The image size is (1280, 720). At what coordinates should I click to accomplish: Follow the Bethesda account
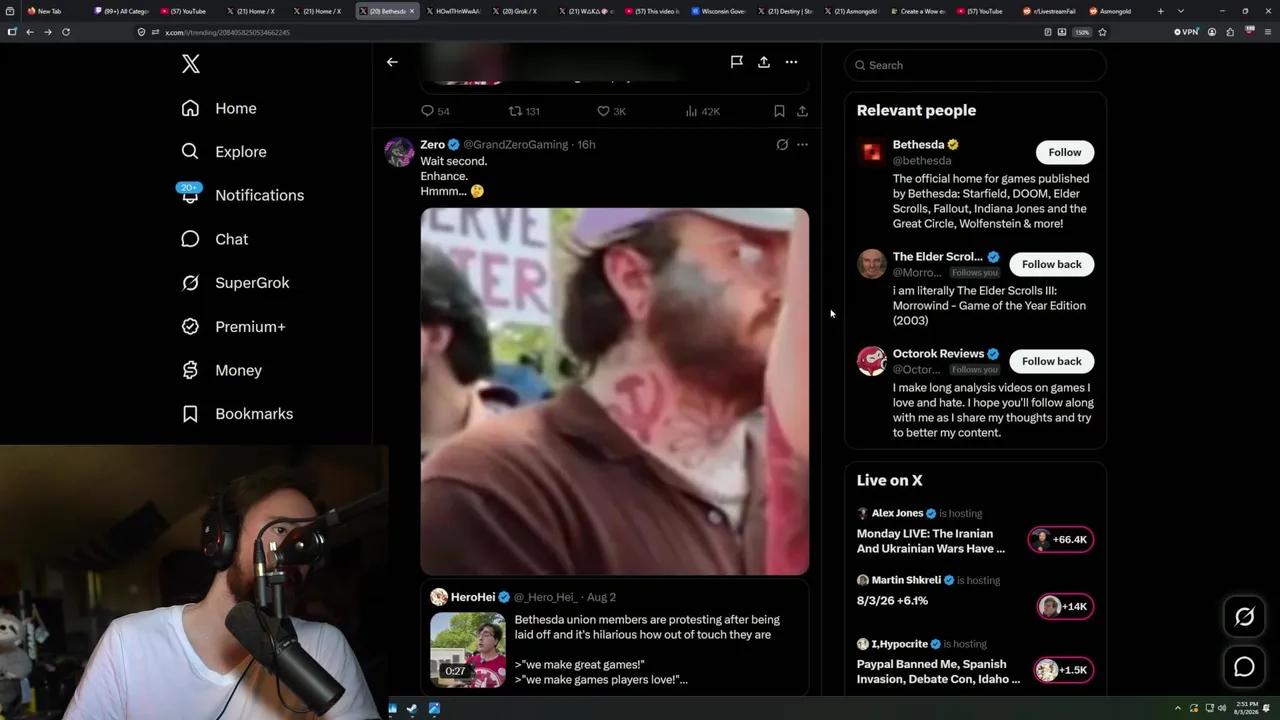point(1065,152)
